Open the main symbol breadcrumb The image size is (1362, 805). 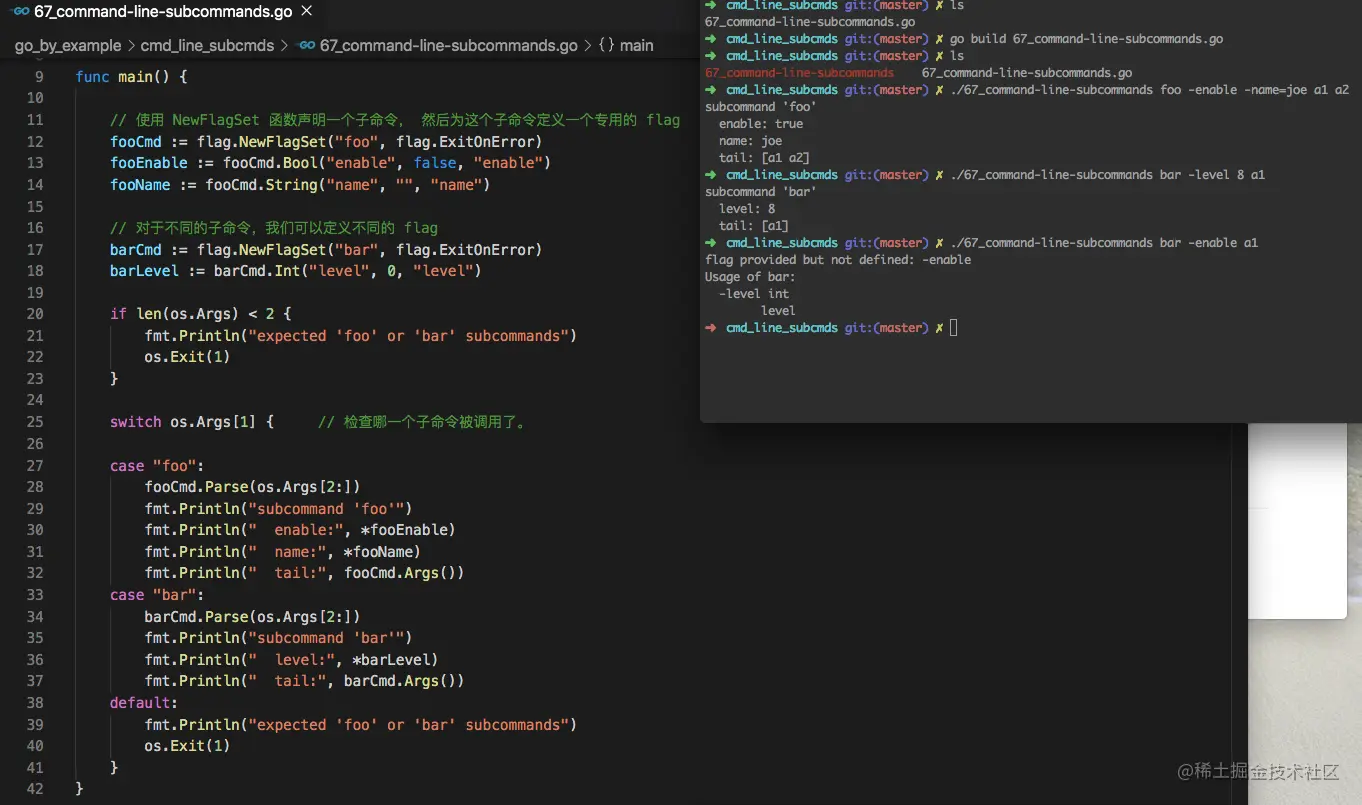click(x=636, y=45)
